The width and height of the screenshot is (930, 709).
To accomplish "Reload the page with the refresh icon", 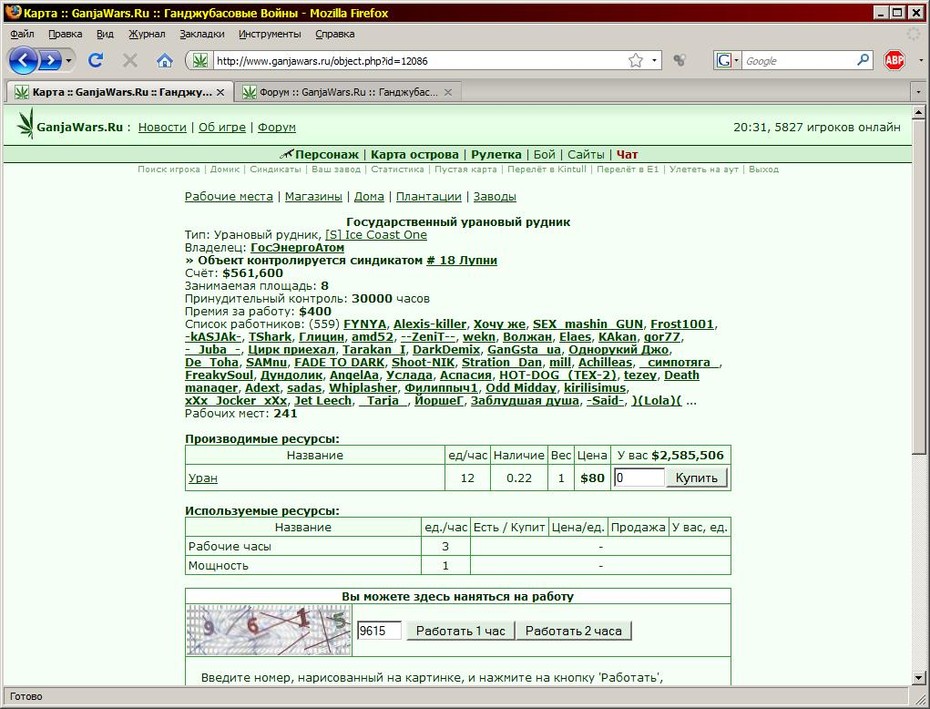I will (95, 60).
